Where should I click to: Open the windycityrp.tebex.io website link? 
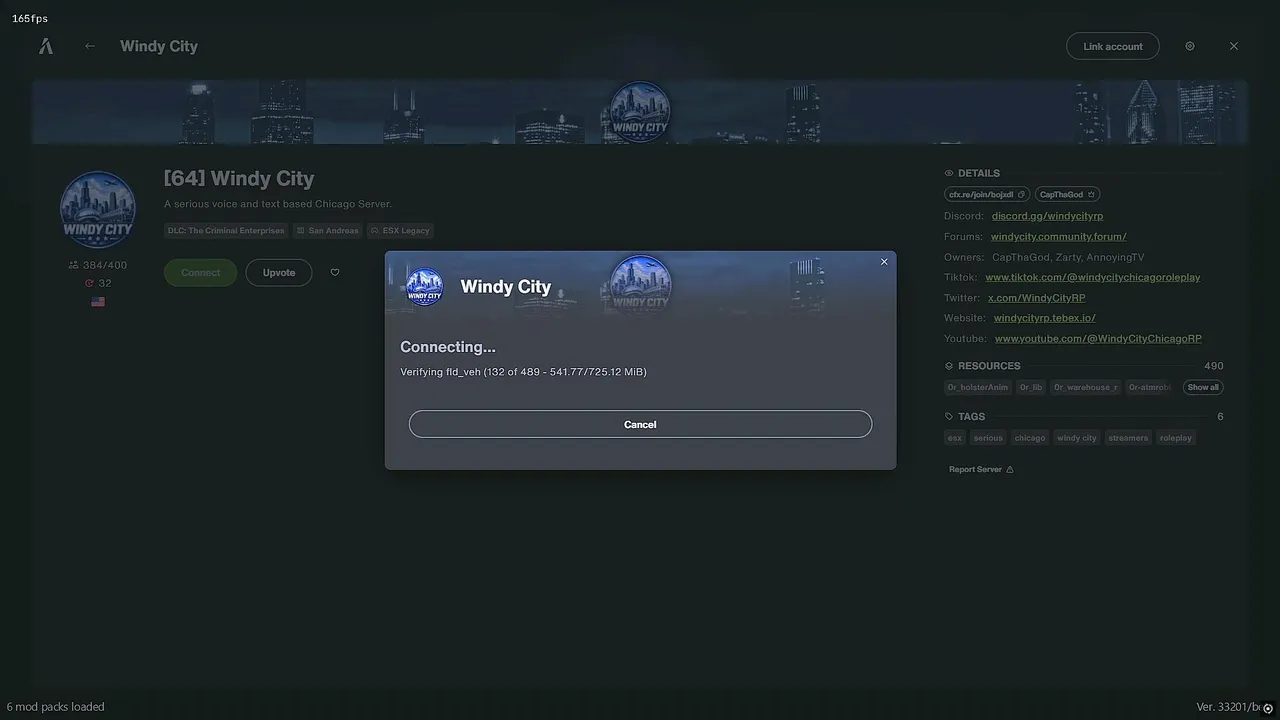(x=1045, y=318)
